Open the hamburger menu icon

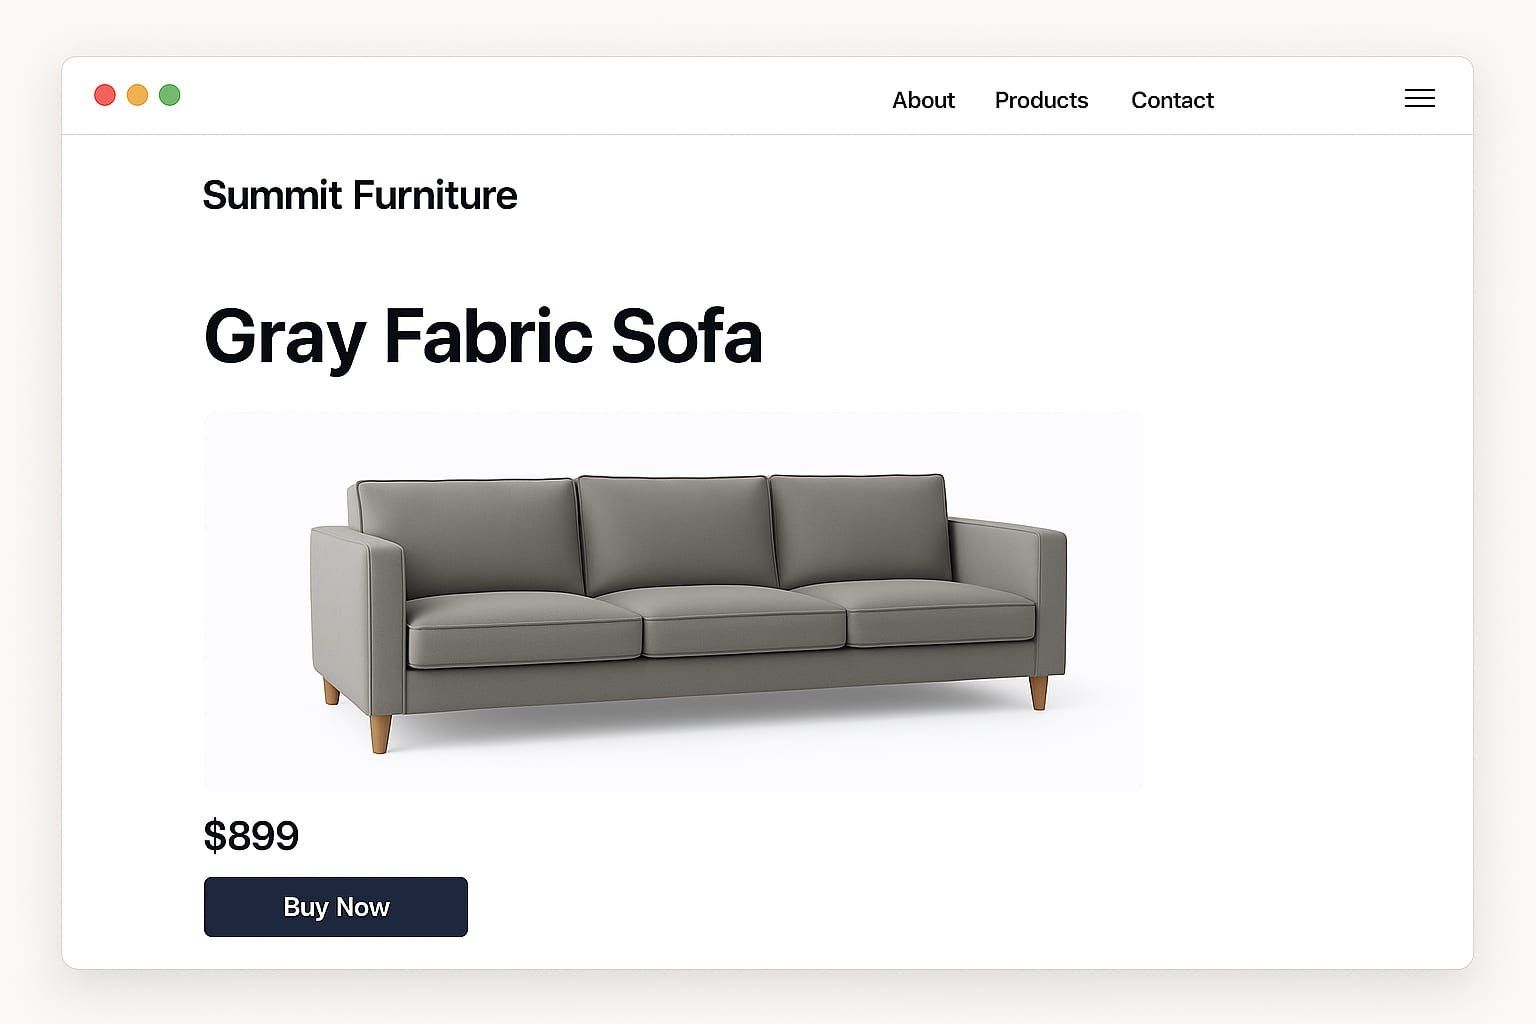tap(1419, 98)
